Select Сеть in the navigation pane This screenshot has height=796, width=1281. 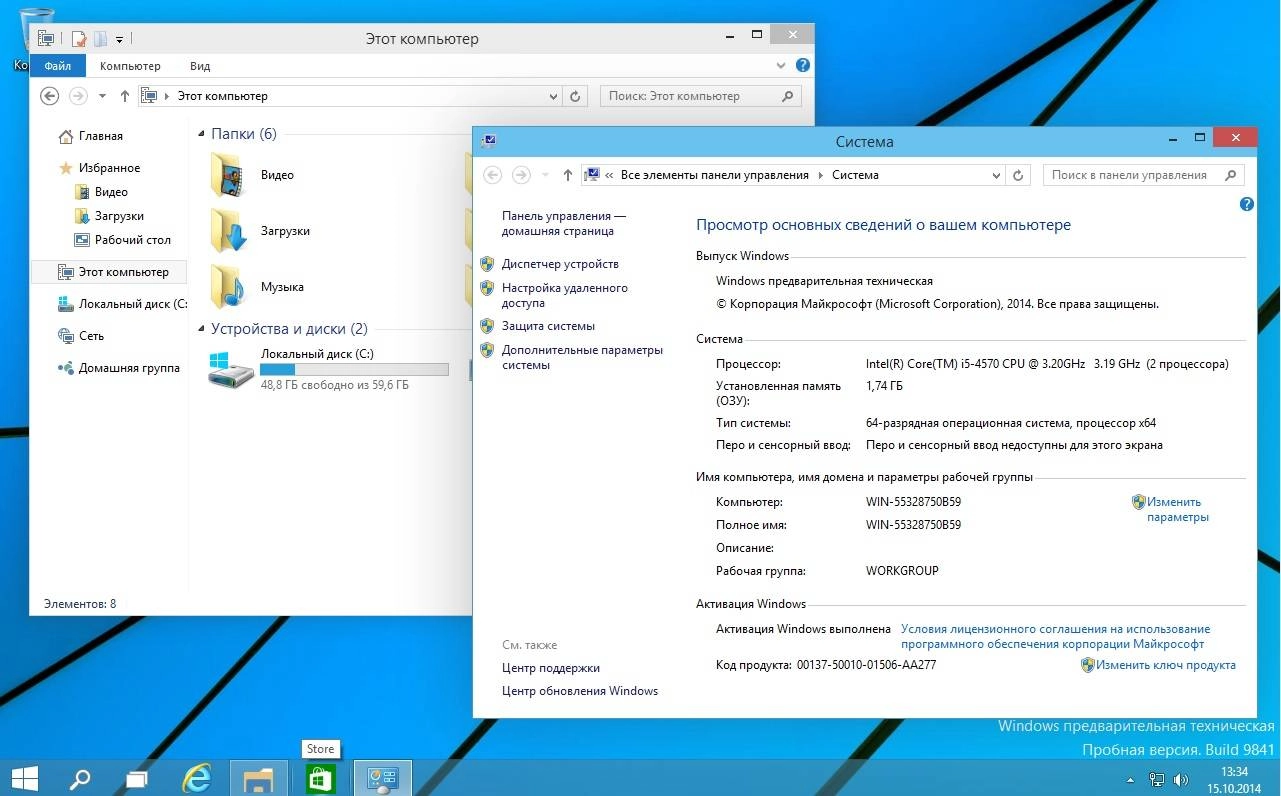pos(91,336)
